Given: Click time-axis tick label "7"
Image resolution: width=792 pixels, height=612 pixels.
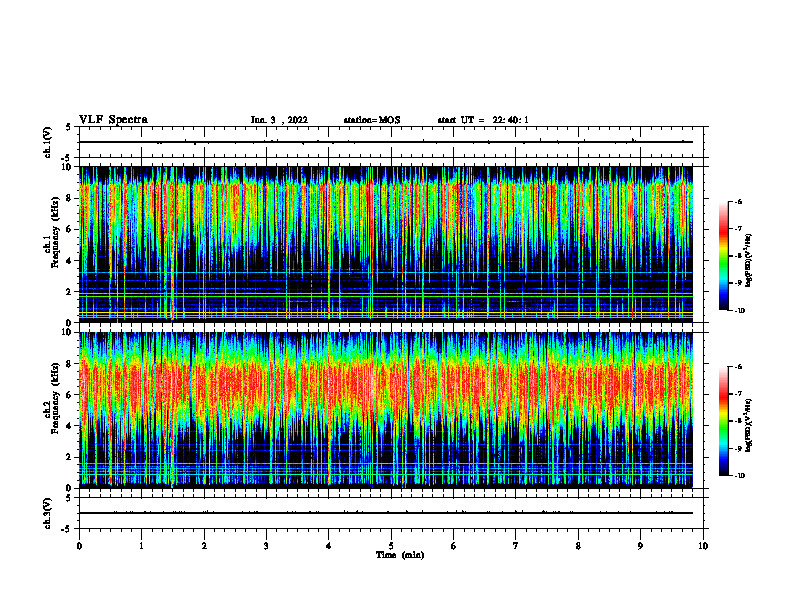Looking at the screenshot, I should 516,546.
